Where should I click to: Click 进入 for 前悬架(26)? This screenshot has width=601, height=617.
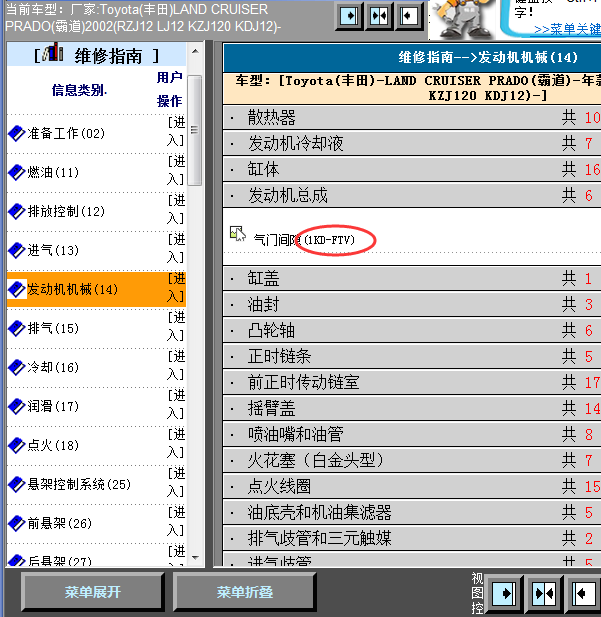pos(176,521)
